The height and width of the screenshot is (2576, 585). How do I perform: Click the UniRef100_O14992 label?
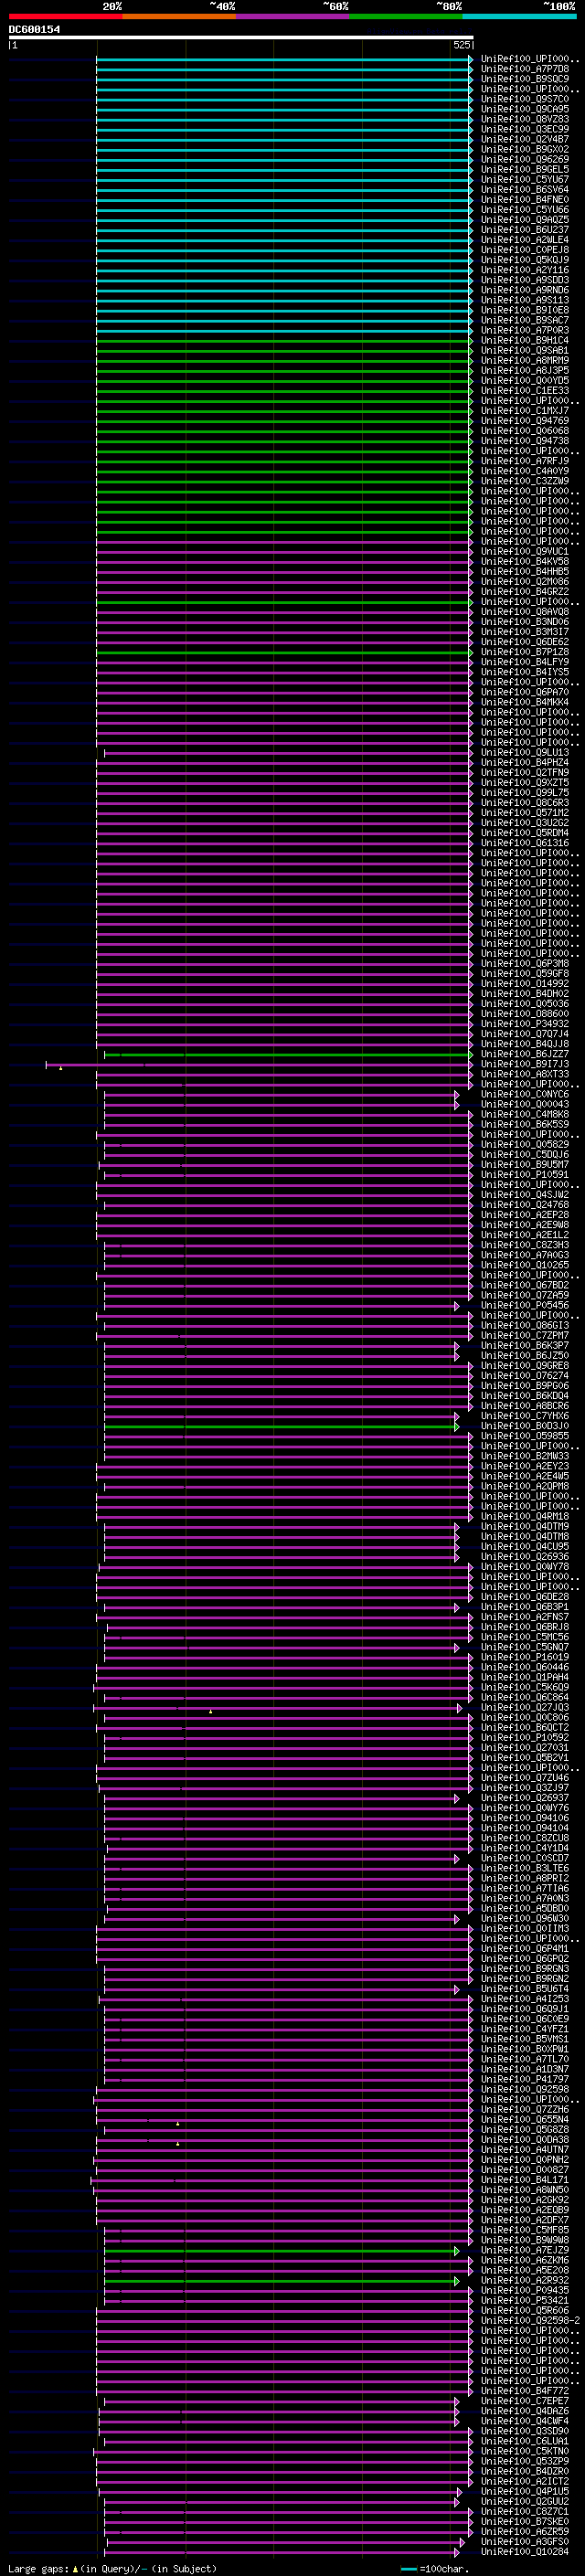pos(525,984)
